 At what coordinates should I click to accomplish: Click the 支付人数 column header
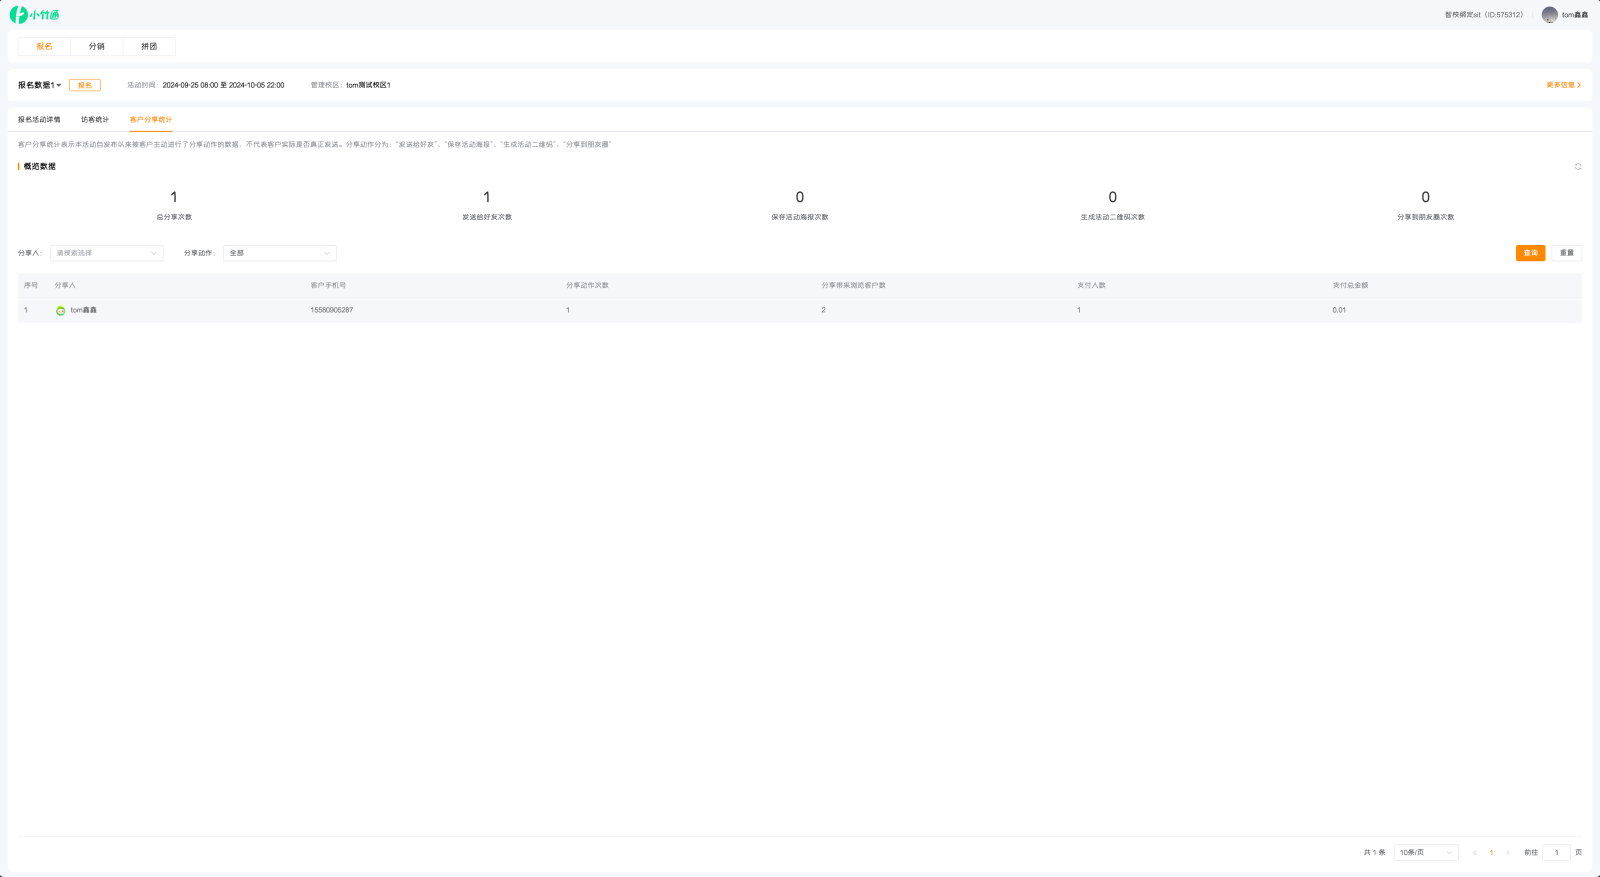1091,285
